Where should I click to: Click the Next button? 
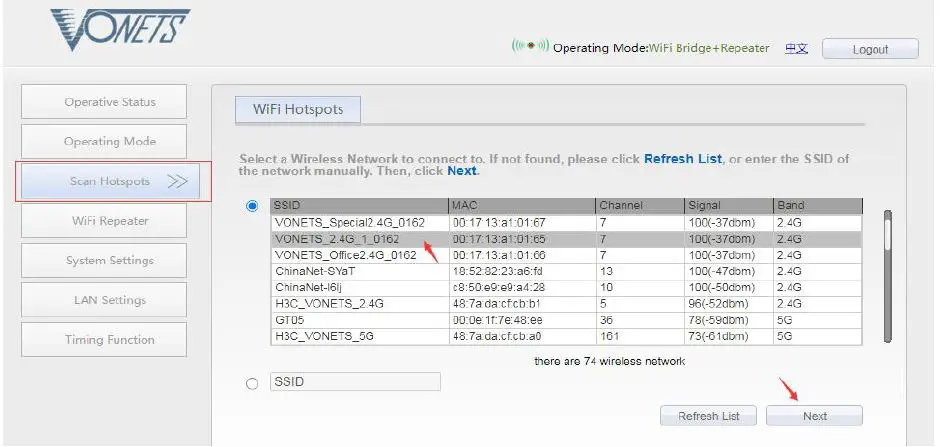pyautogui.click(x=815, y=416)
